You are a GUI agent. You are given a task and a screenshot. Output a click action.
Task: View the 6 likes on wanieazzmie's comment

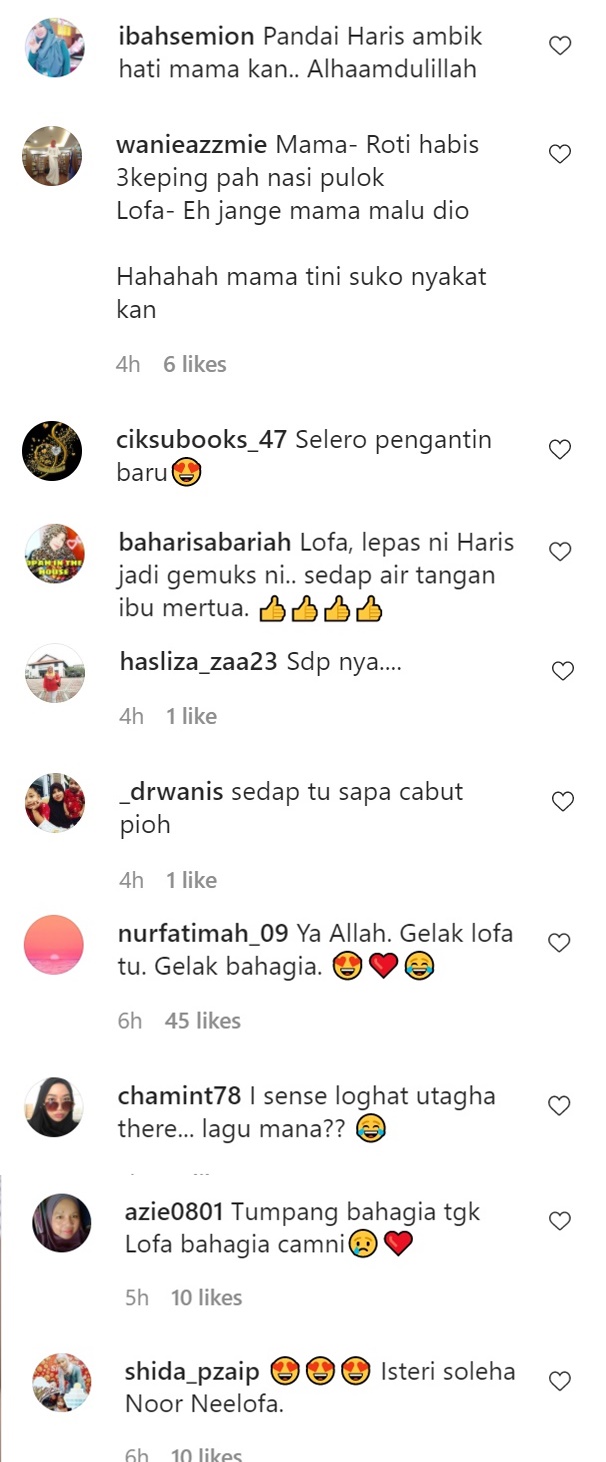pos(195,364)
